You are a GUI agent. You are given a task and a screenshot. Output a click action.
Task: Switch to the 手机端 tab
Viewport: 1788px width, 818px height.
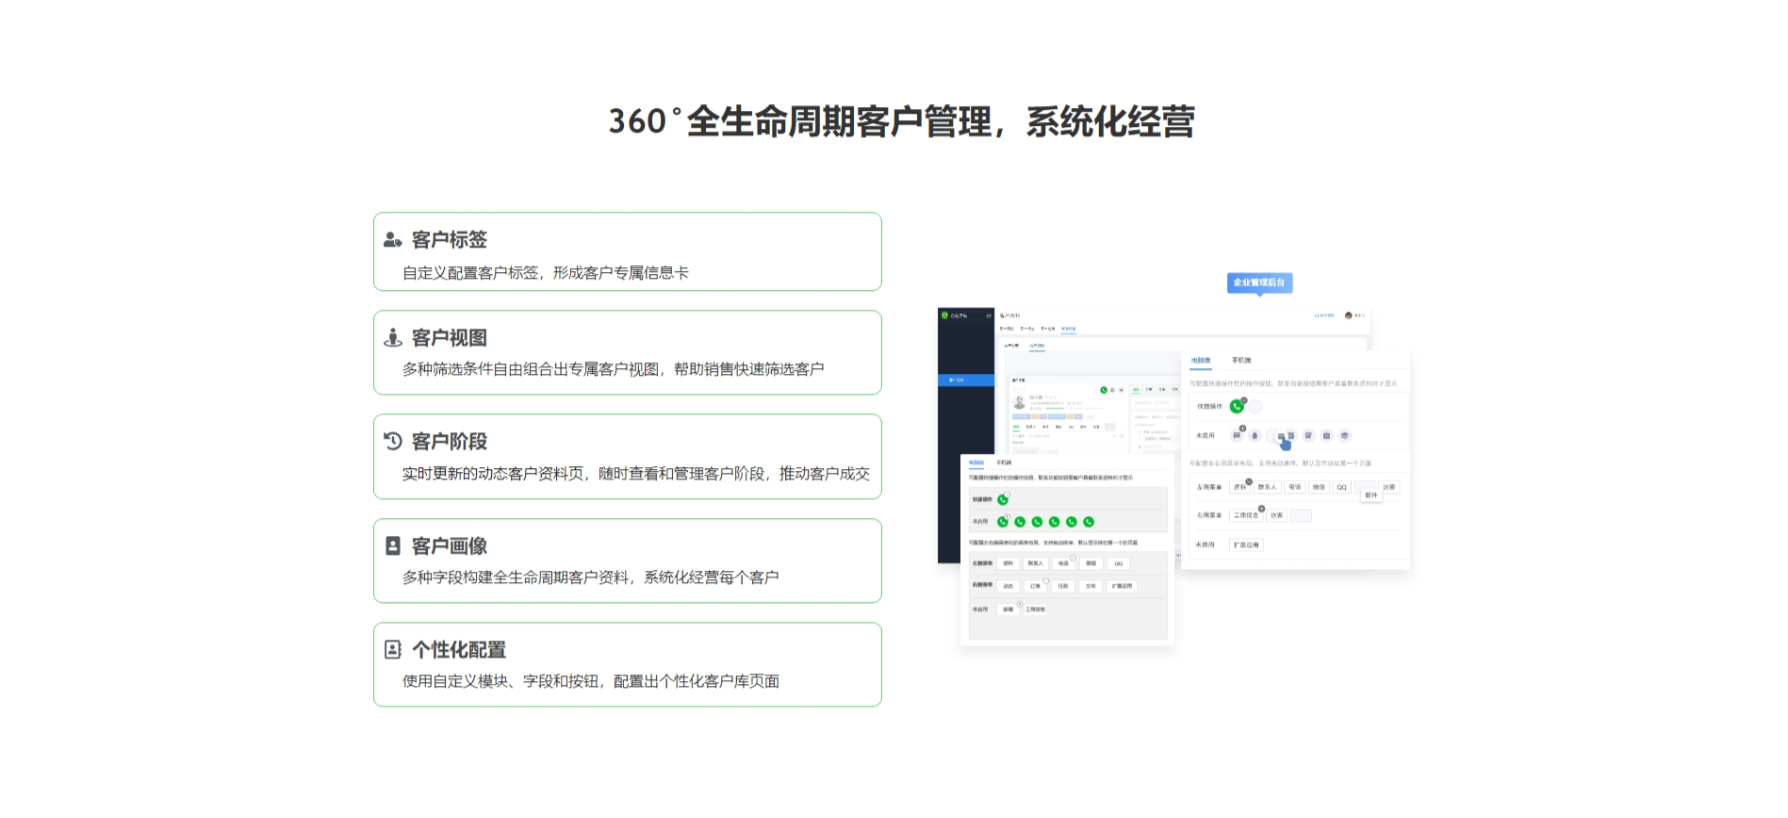click(x=1241, y=360)
